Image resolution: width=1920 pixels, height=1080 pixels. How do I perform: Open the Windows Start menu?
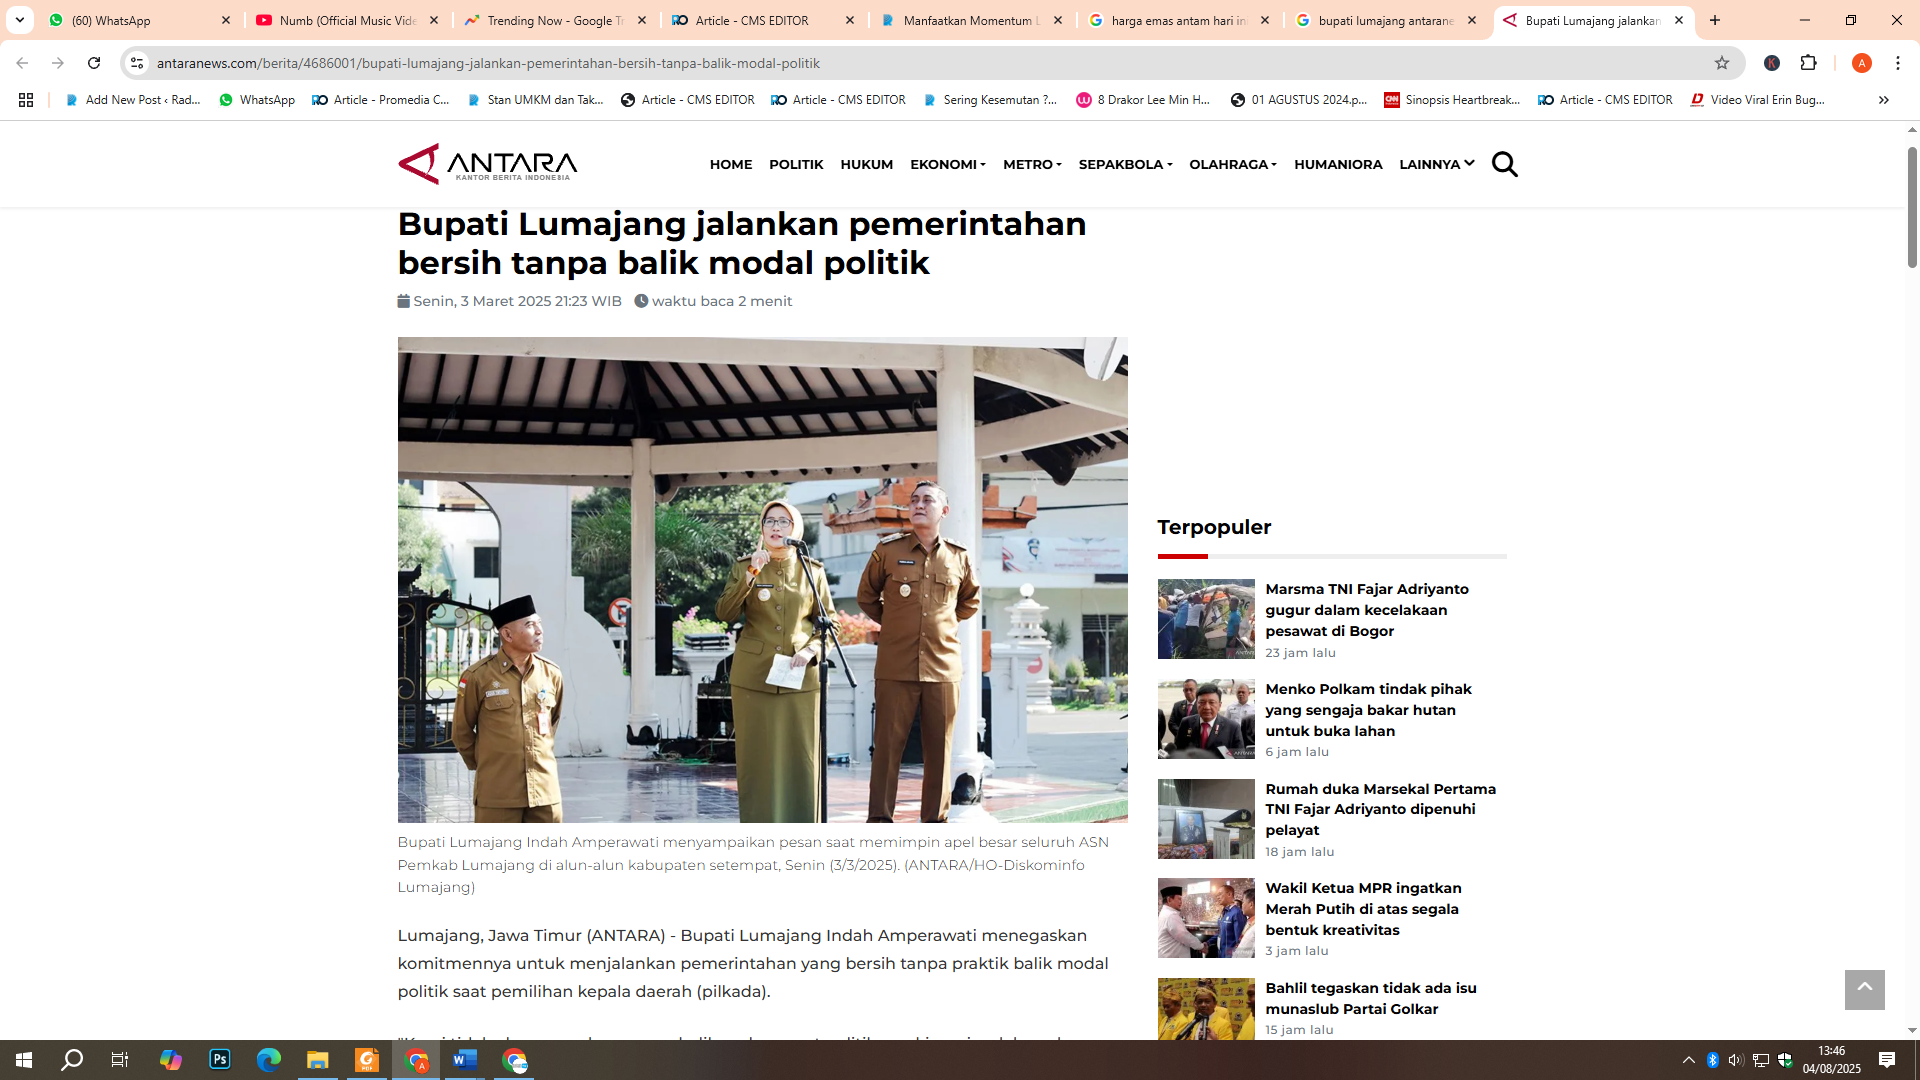pyautogui.click(x=24, y=1060)
